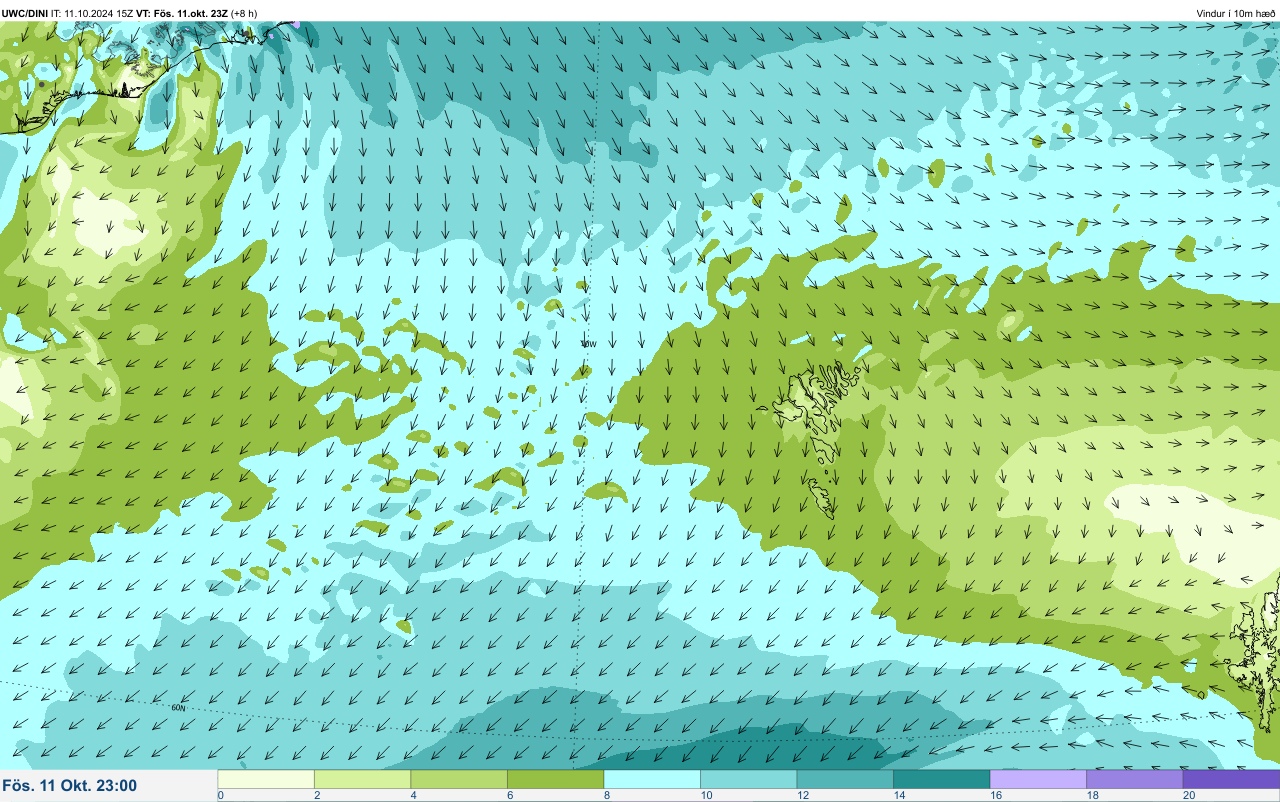The height and width of the screenshot is (802, 1280).
Task: Click the 2–4 m/s light green legend swatch
Action: [362, 779]
